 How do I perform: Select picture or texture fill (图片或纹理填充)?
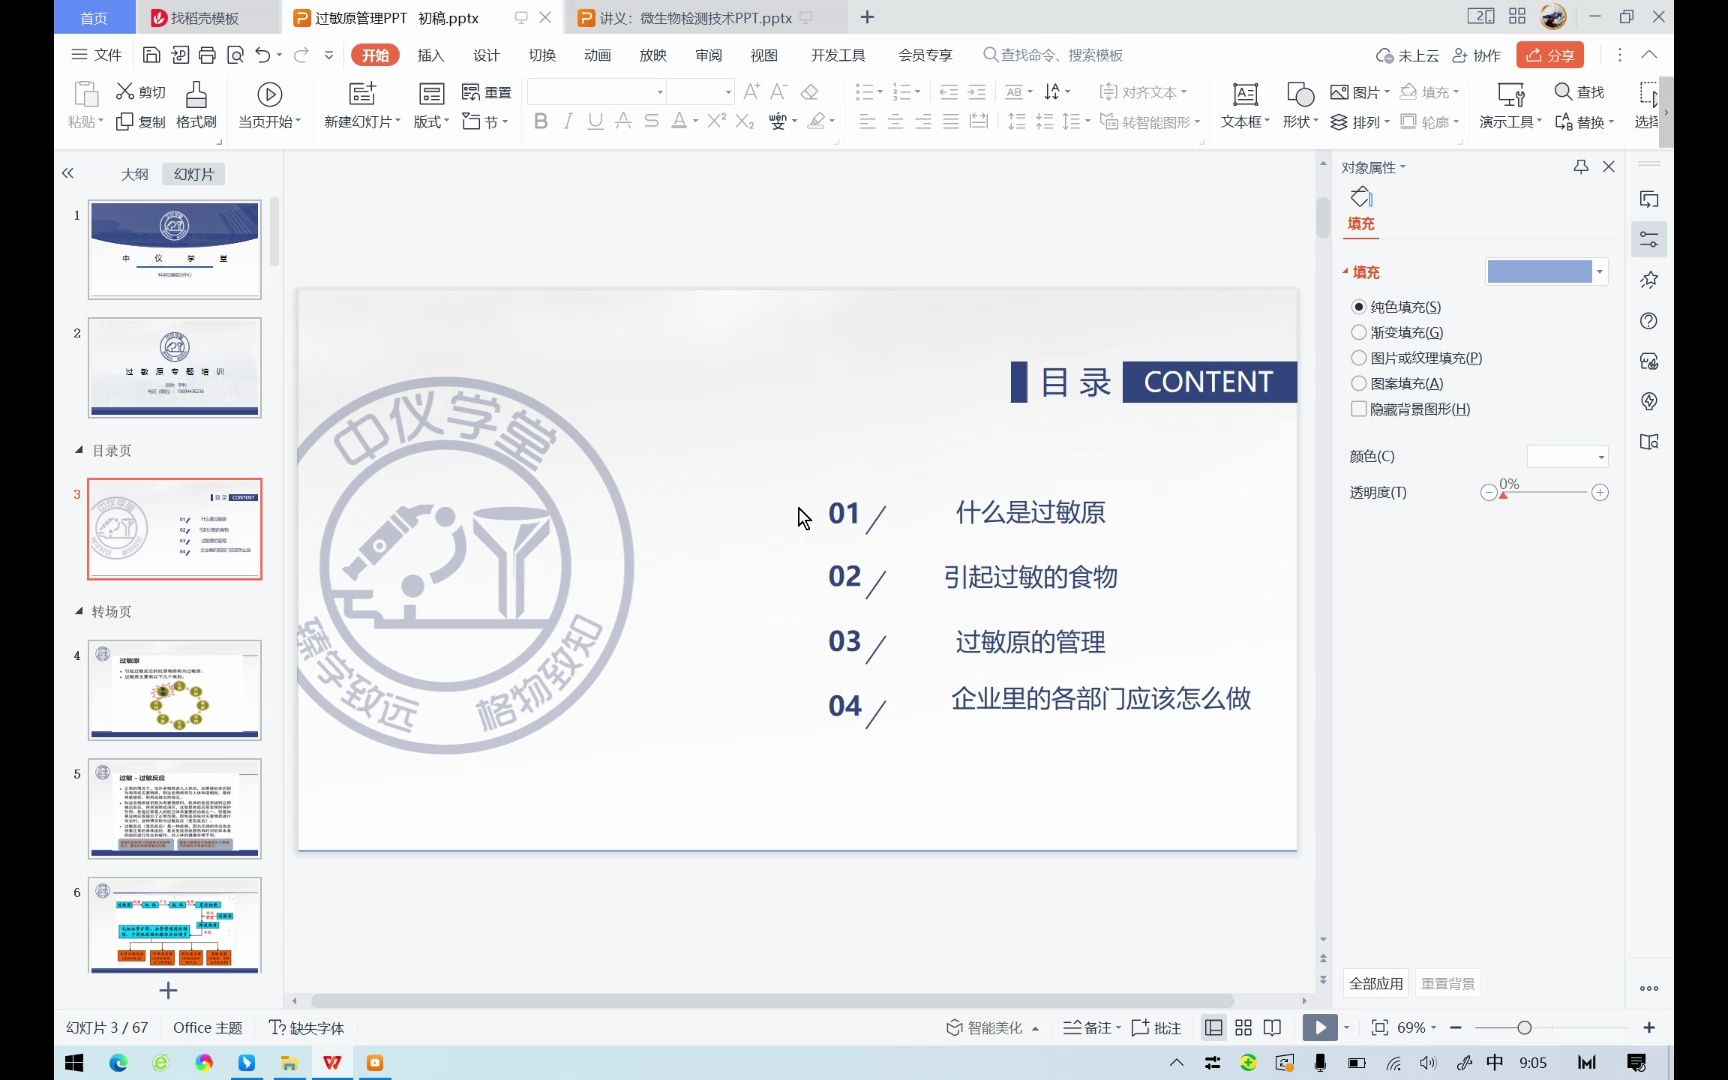1358,358
